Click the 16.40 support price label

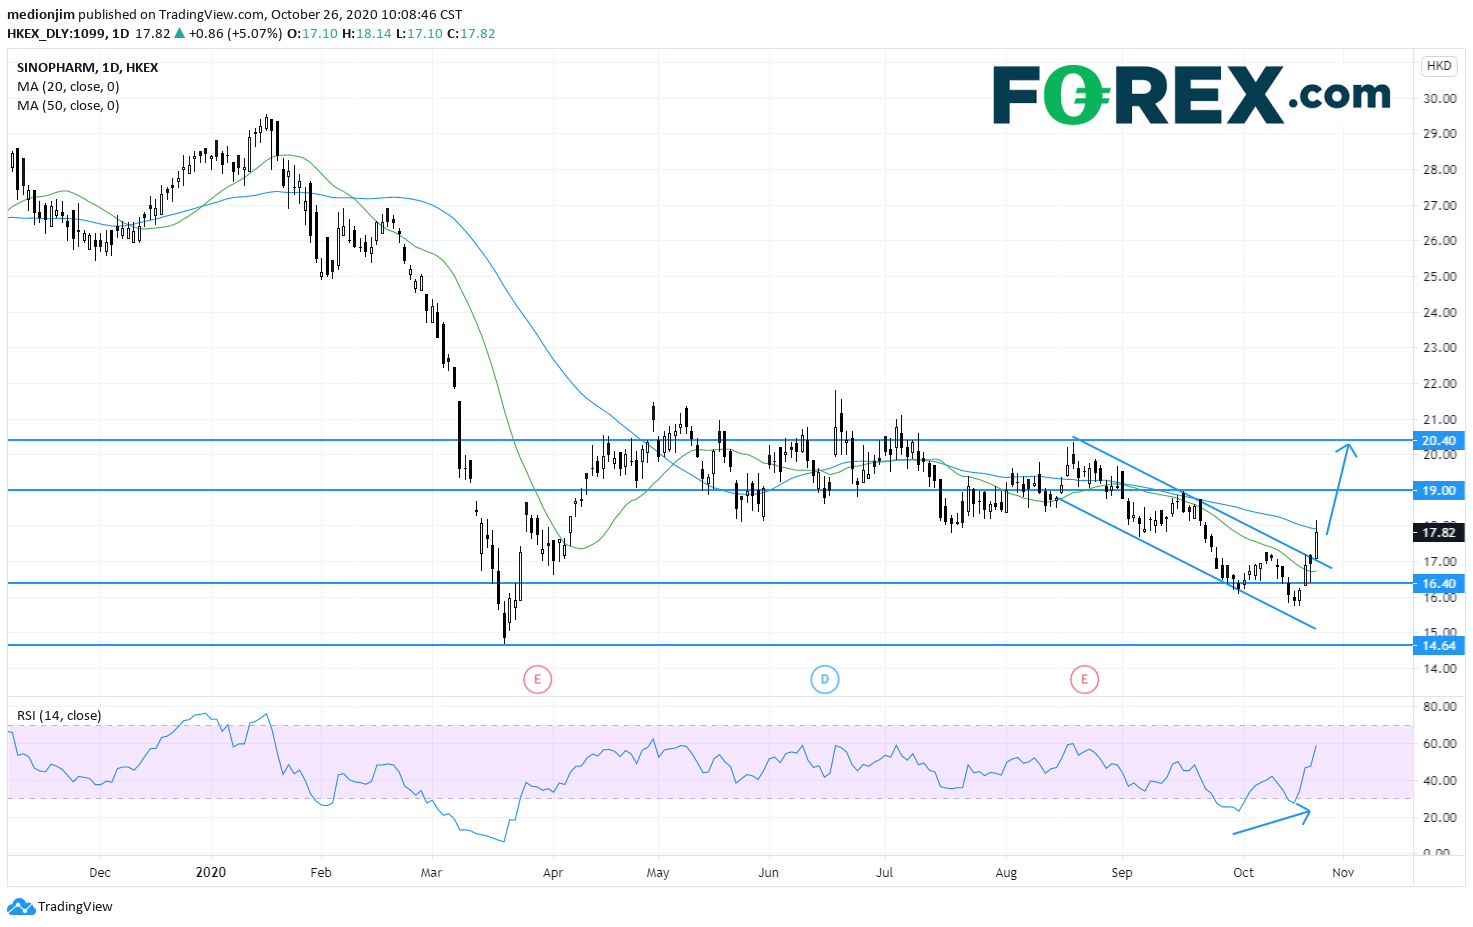[1438, 583]
